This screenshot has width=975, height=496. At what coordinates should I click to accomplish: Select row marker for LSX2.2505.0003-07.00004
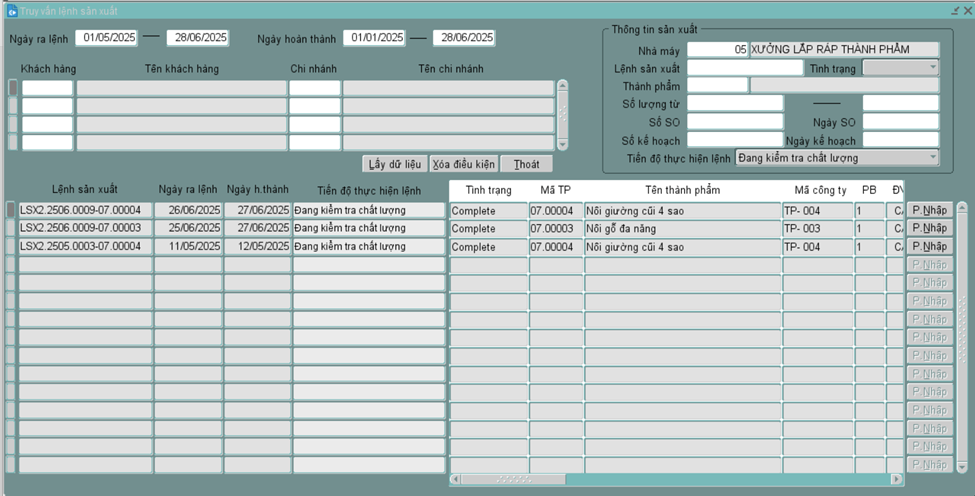11,246
